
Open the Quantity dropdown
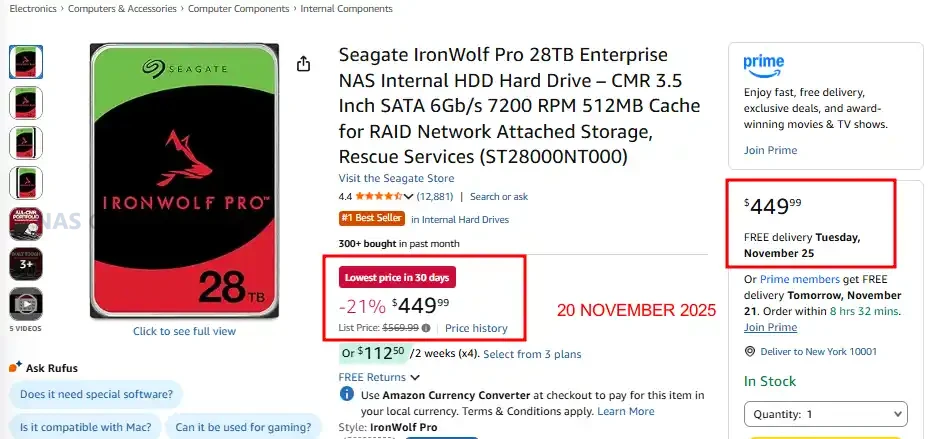pos(825,414)
